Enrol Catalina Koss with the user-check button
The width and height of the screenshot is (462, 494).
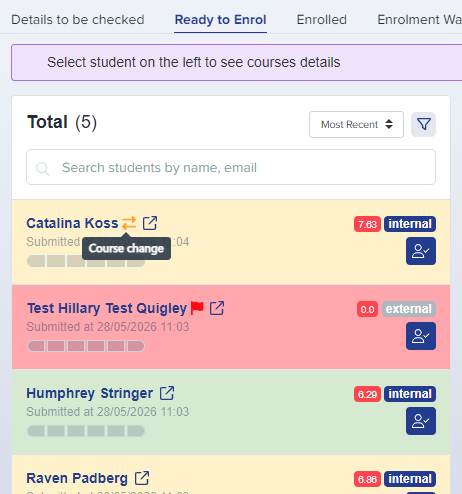[421, 251]
